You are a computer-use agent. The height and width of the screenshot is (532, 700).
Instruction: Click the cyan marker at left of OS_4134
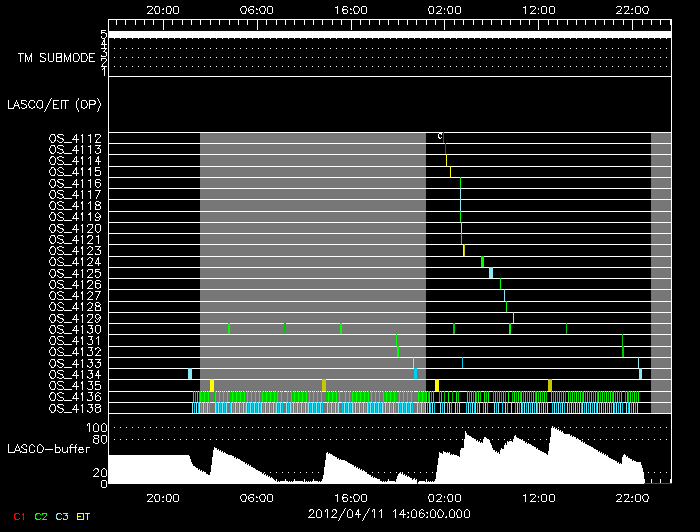[189, 374]
